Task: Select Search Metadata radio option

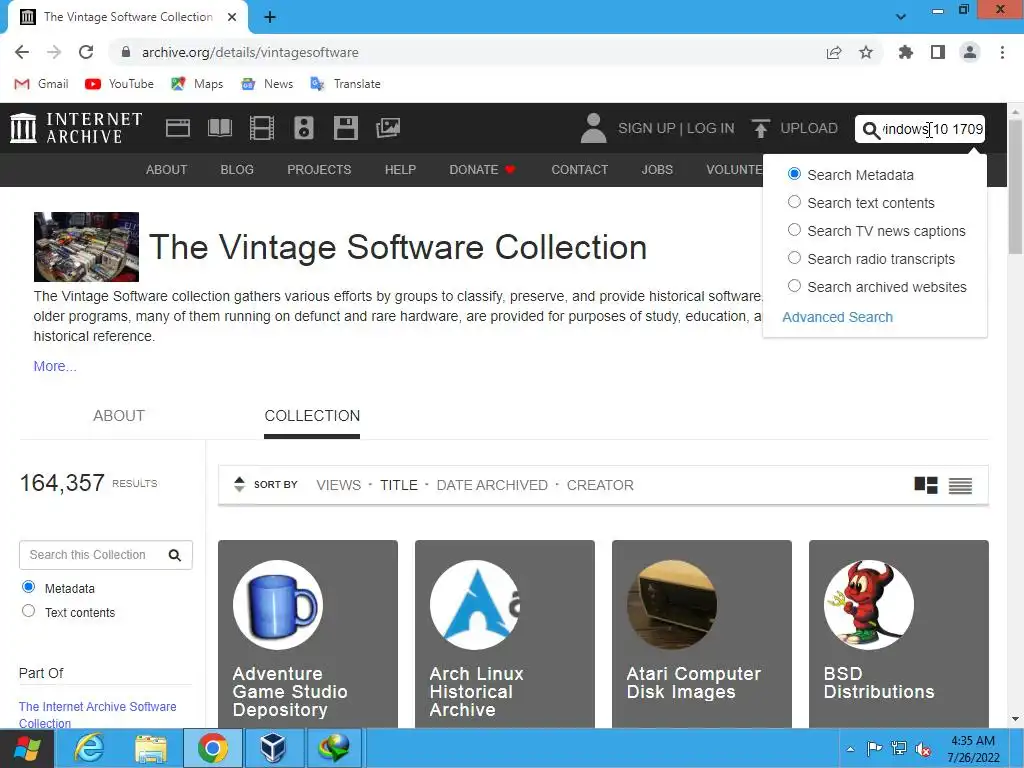Action: tap(794, 174)
